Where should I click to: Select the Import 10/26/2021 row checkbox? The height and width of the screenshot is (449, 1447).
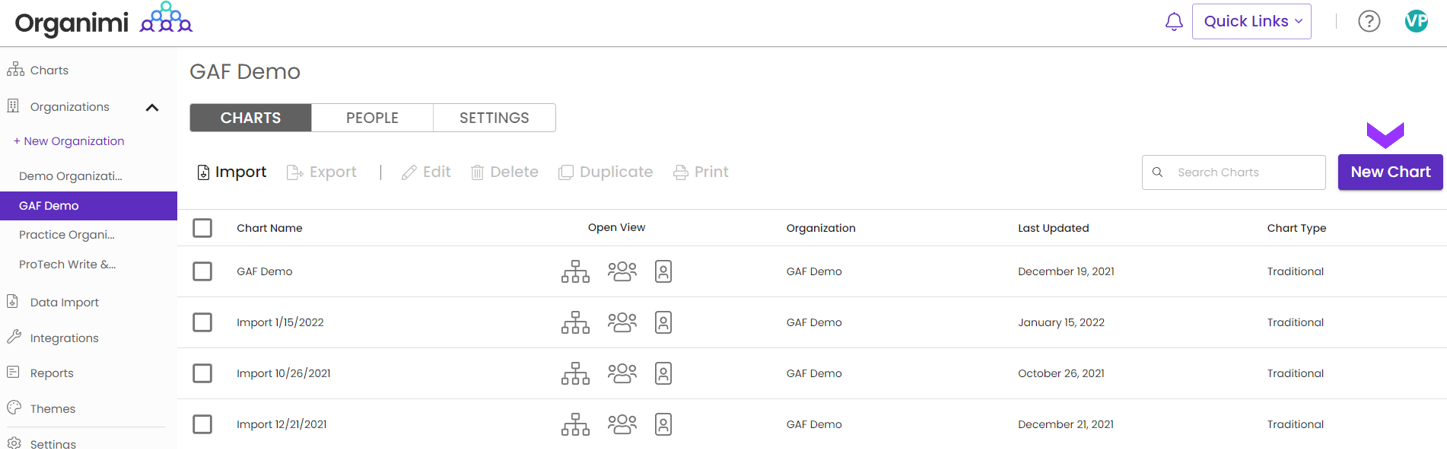(x=202, y=373)
